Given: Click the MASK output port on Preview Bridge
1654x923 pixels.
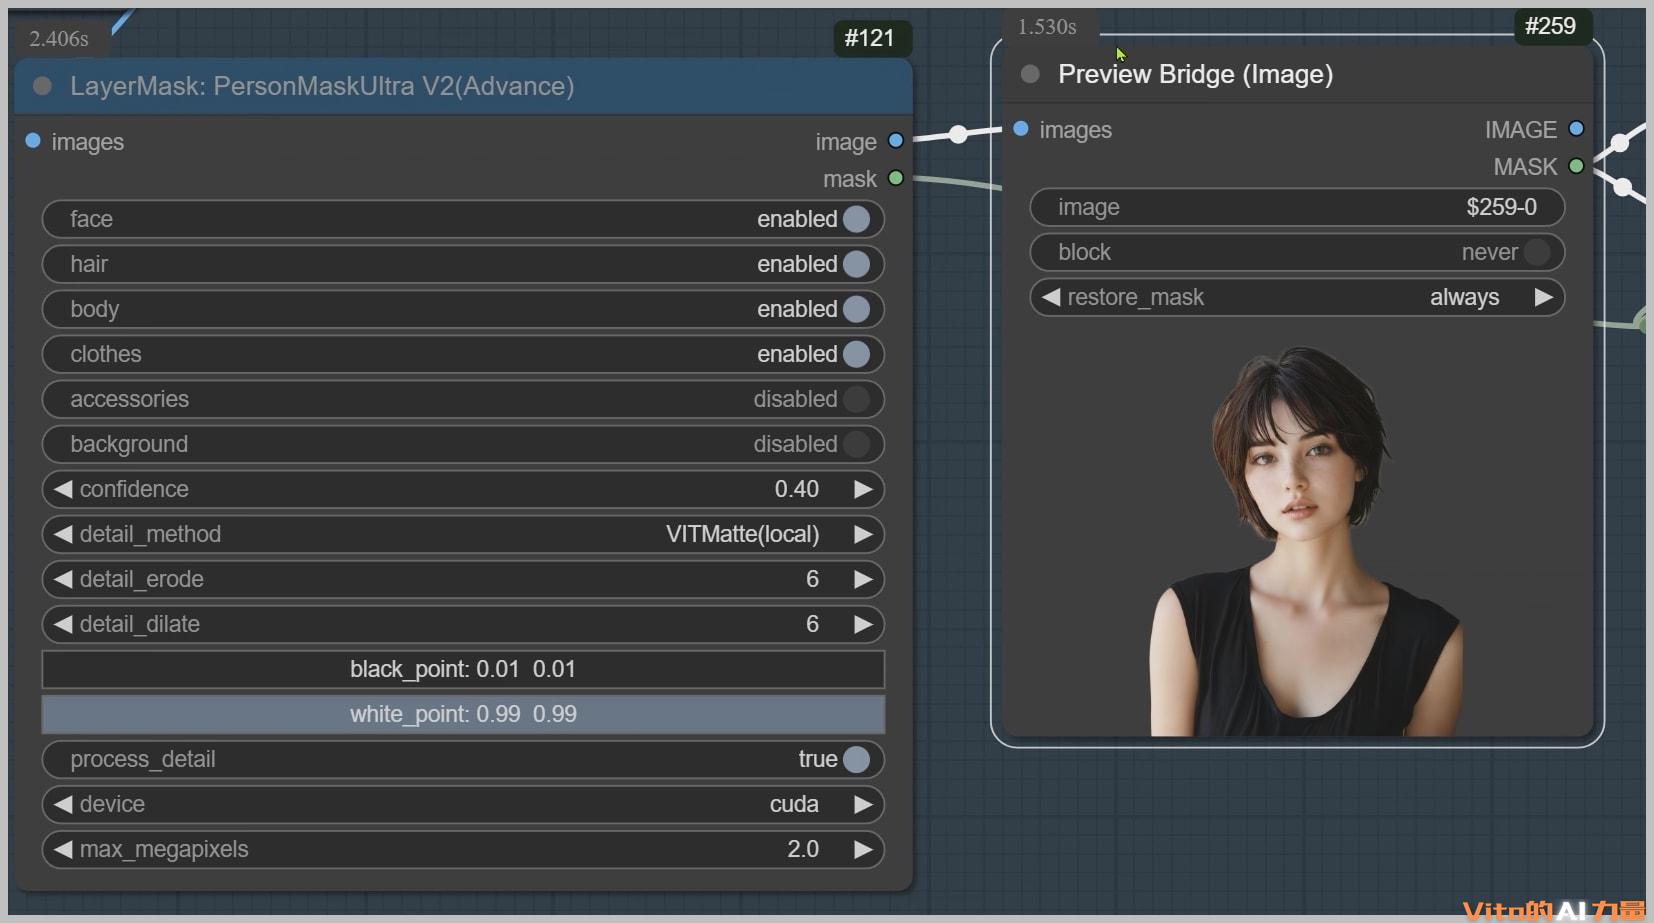Looking at the screenshot, I should (x=1577, y=166).
